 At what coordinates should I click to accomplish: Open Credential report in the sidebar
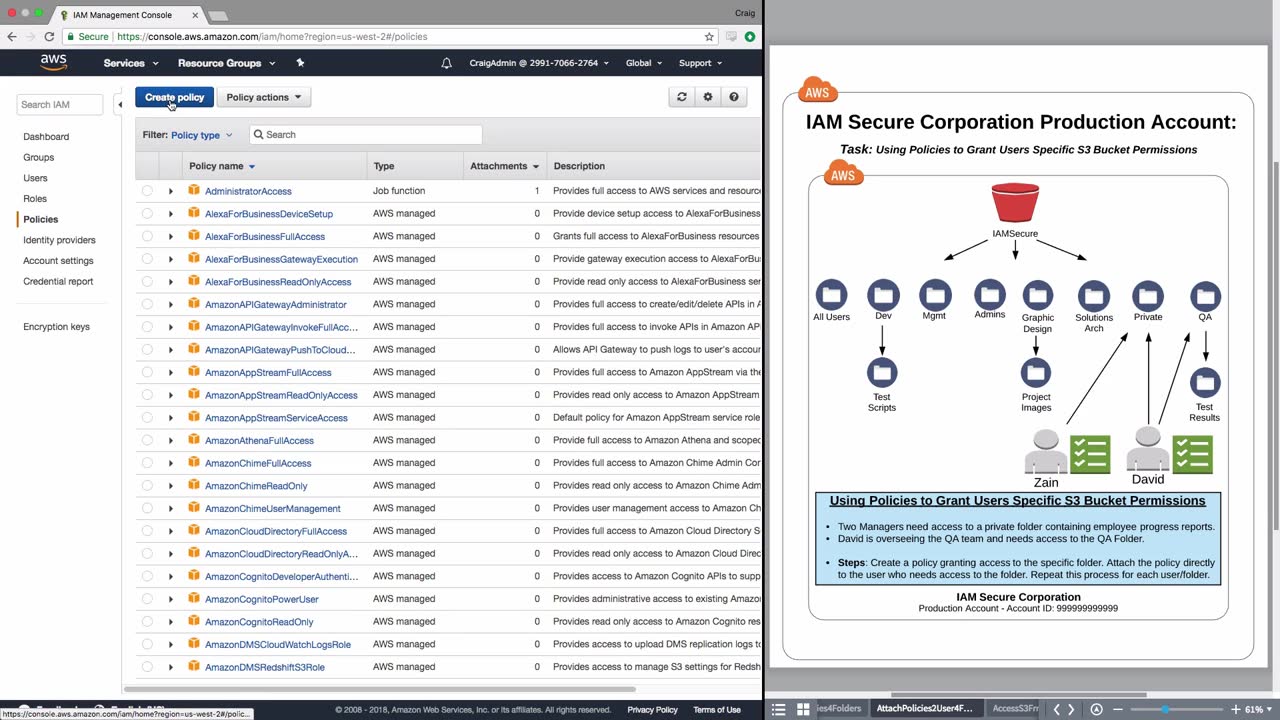[58, 281]
